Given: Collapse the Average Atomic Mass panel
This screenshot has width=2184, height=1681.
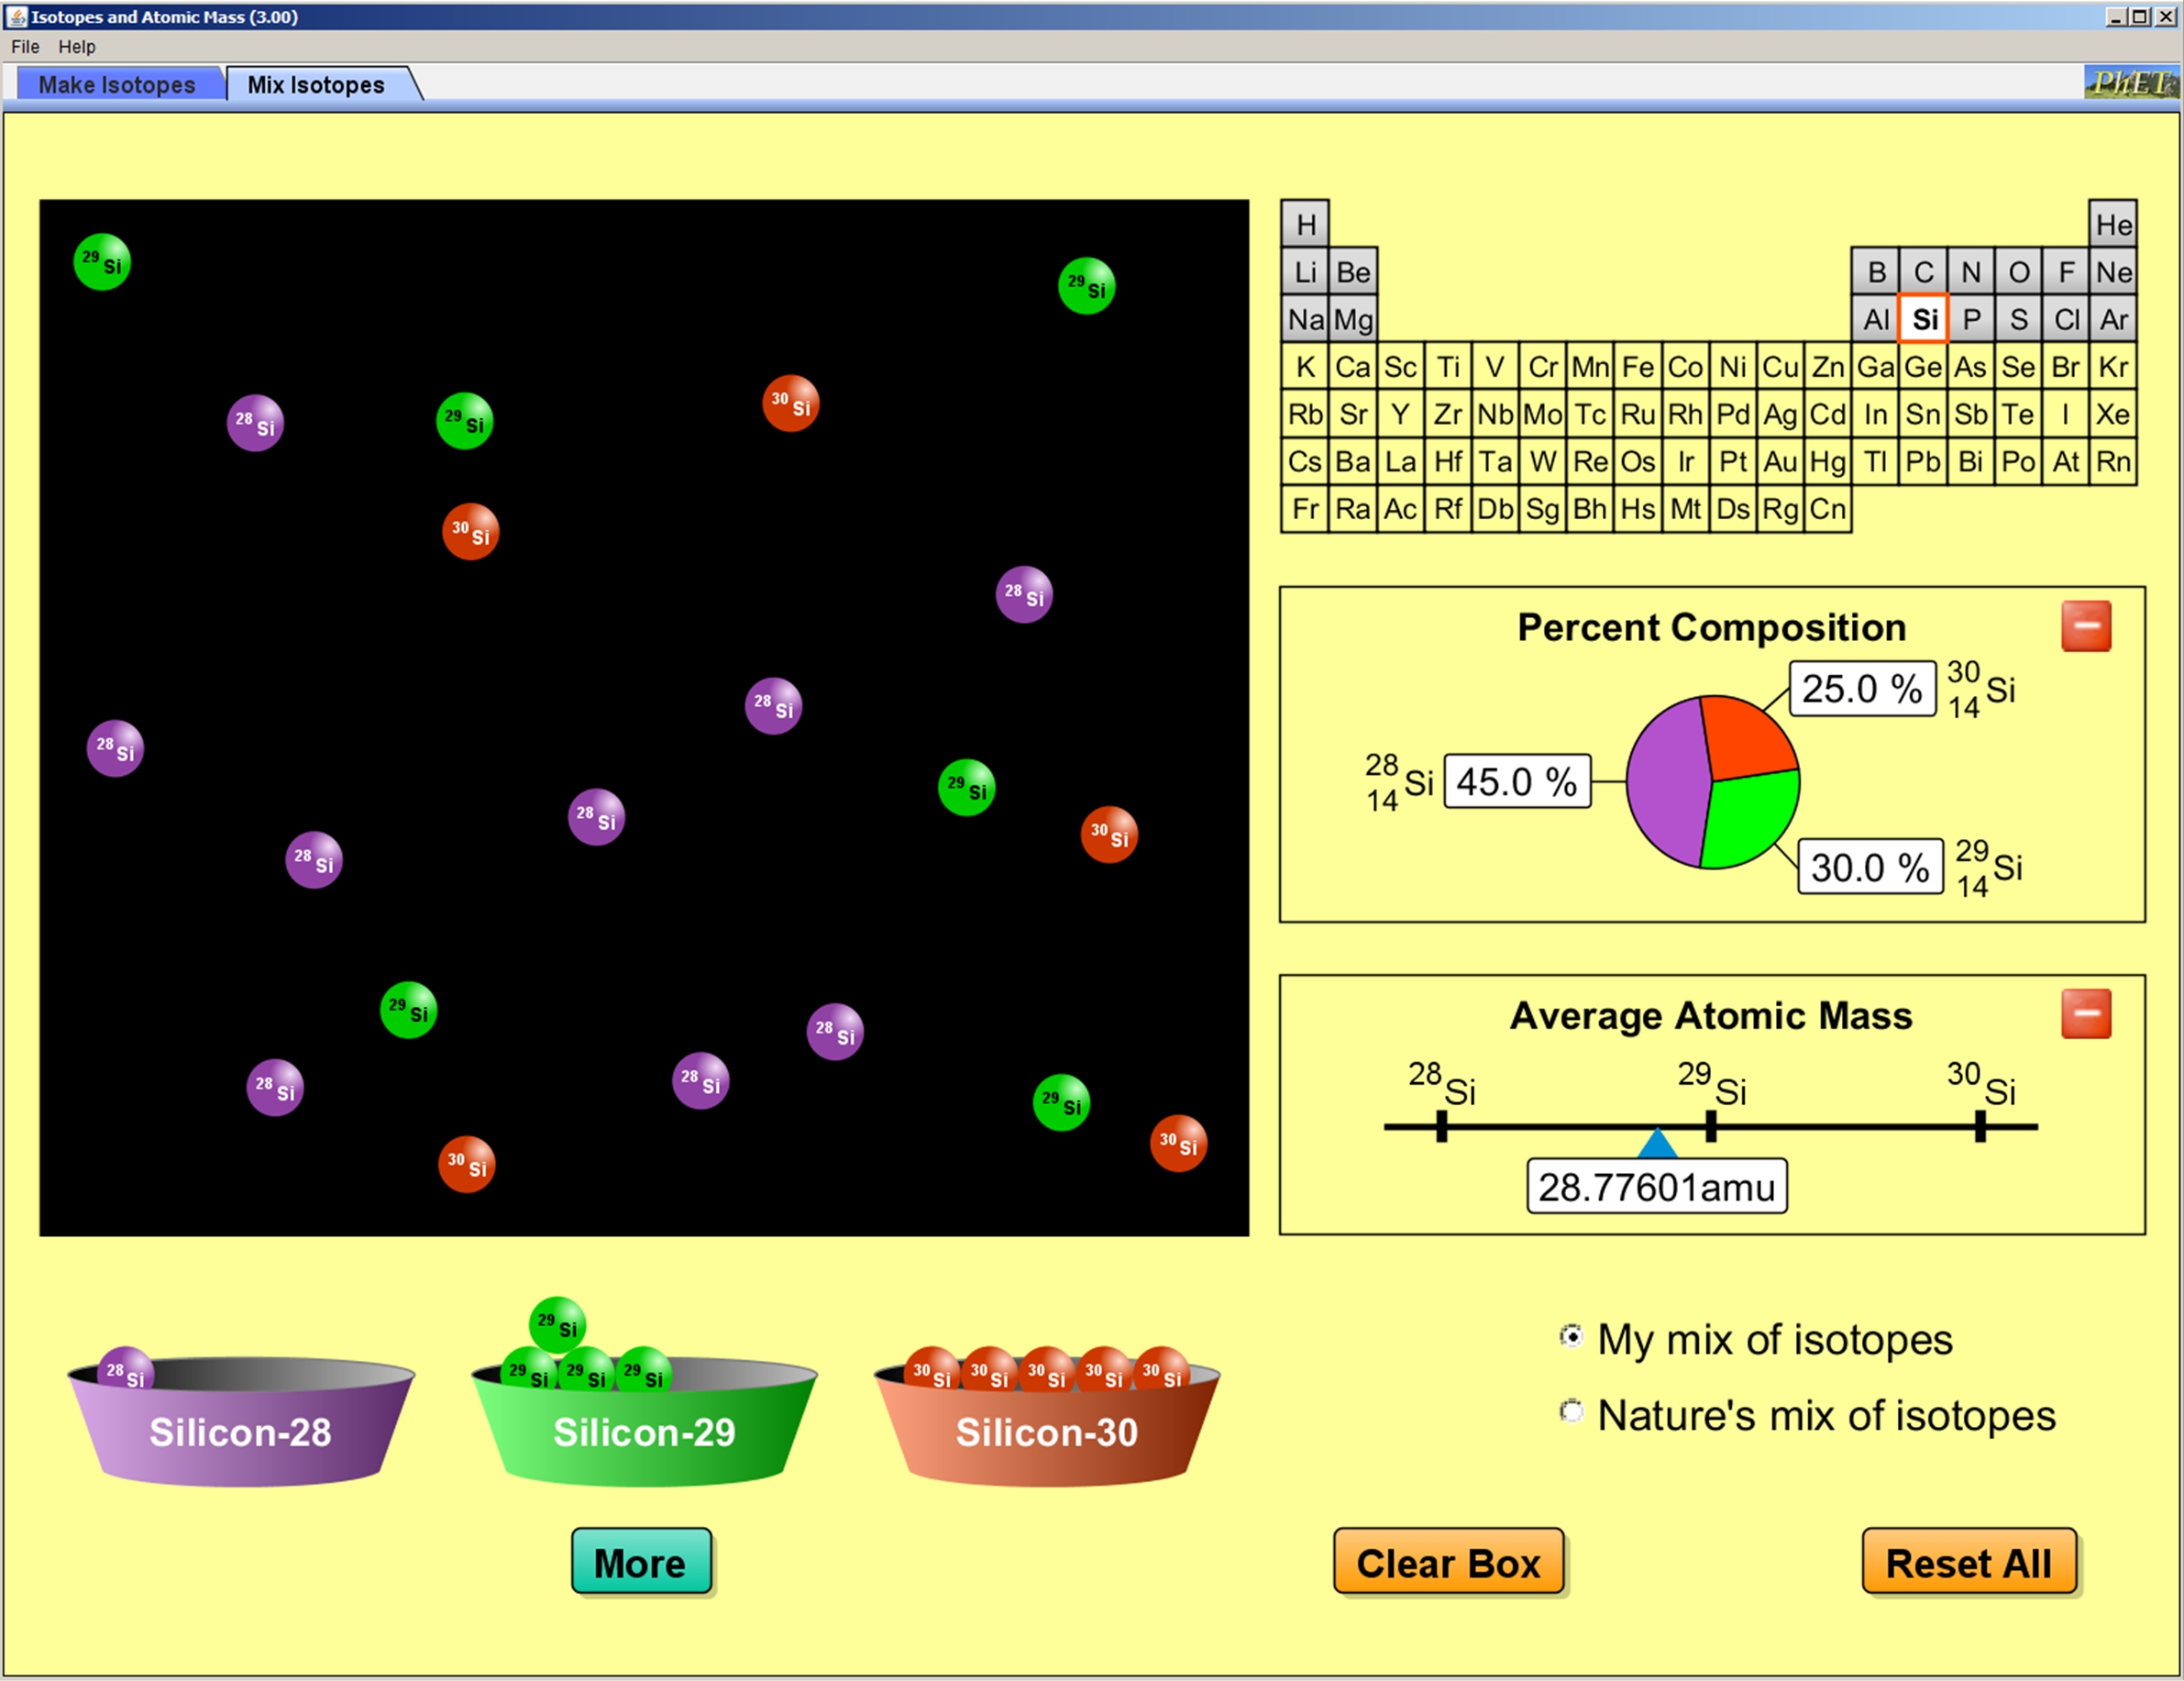Looking at the screenshot, I should tap(2085, 1014).
